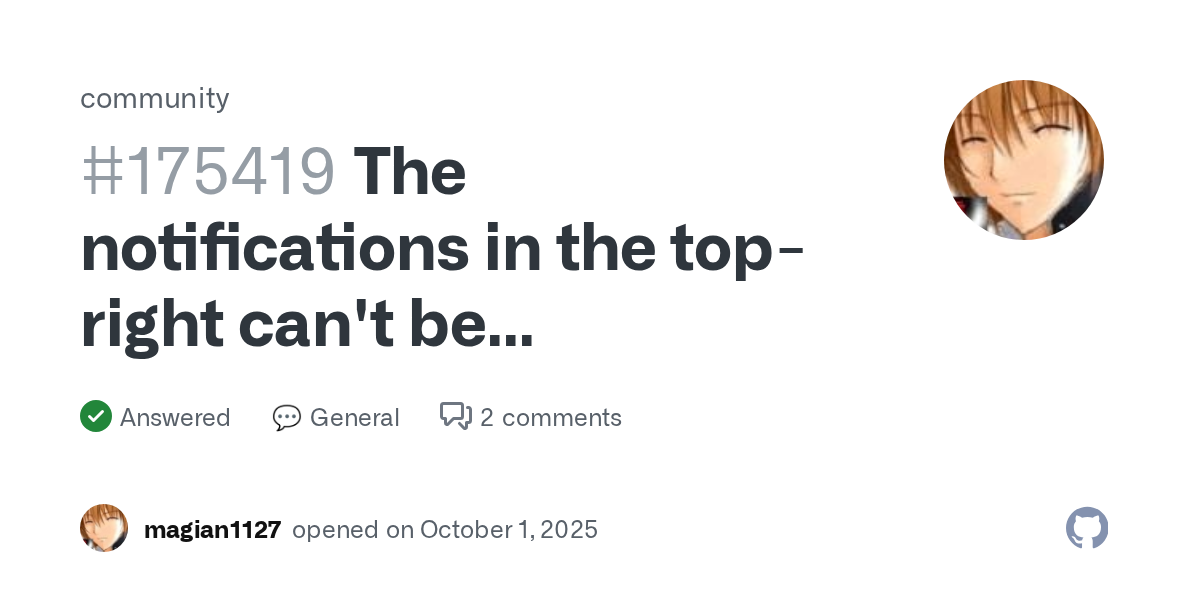This screenshot has width=1200, height=600.
Task: Click the green Answered checkmark icon
Action: (96, 416)
